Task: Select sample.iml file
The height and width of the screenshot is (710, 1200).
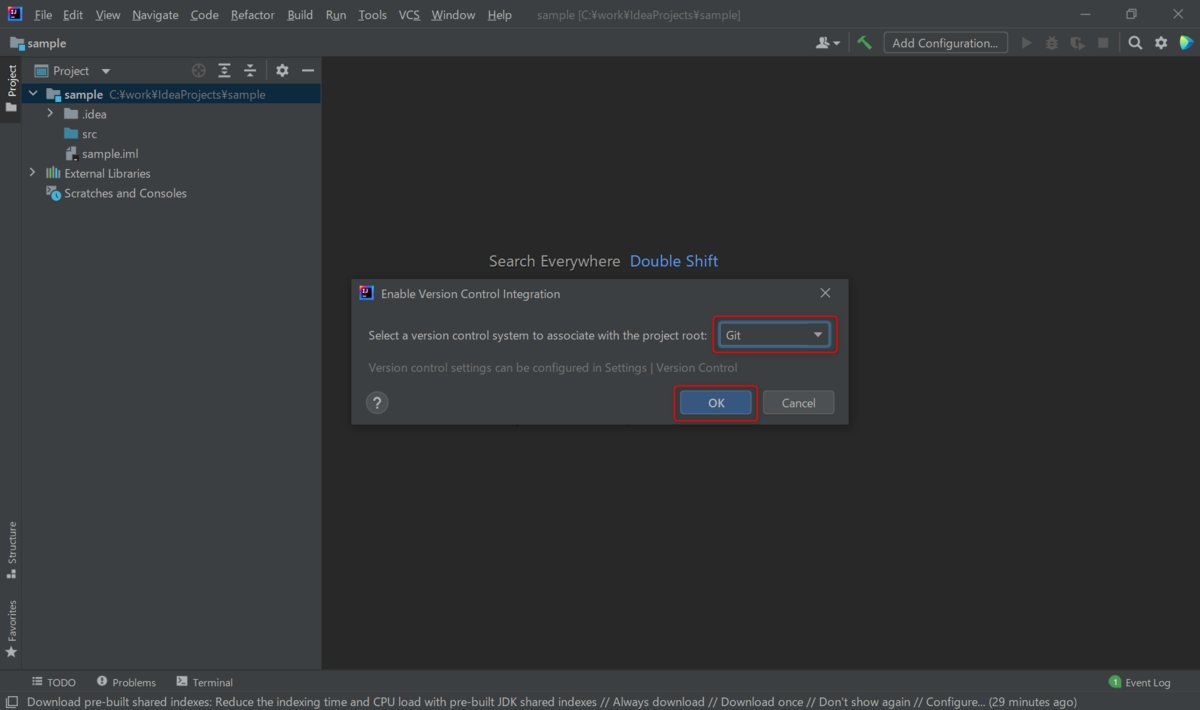Action: pyautogui.click(x=101, y=154)
